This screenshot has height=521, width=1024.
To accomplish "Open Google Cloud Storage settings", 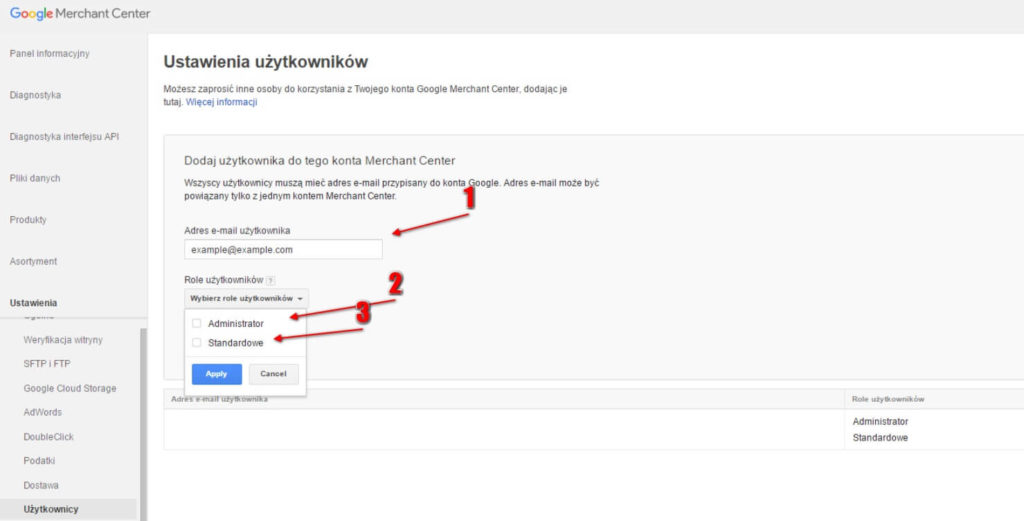I will [70, 388].
